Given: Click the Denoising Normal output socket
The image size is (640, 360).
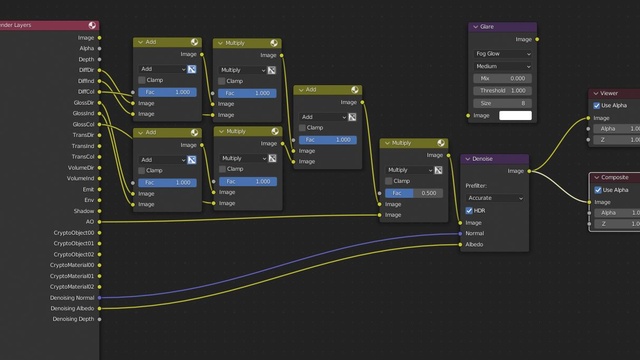Looking at the screenshot, I should coord(100,298).
